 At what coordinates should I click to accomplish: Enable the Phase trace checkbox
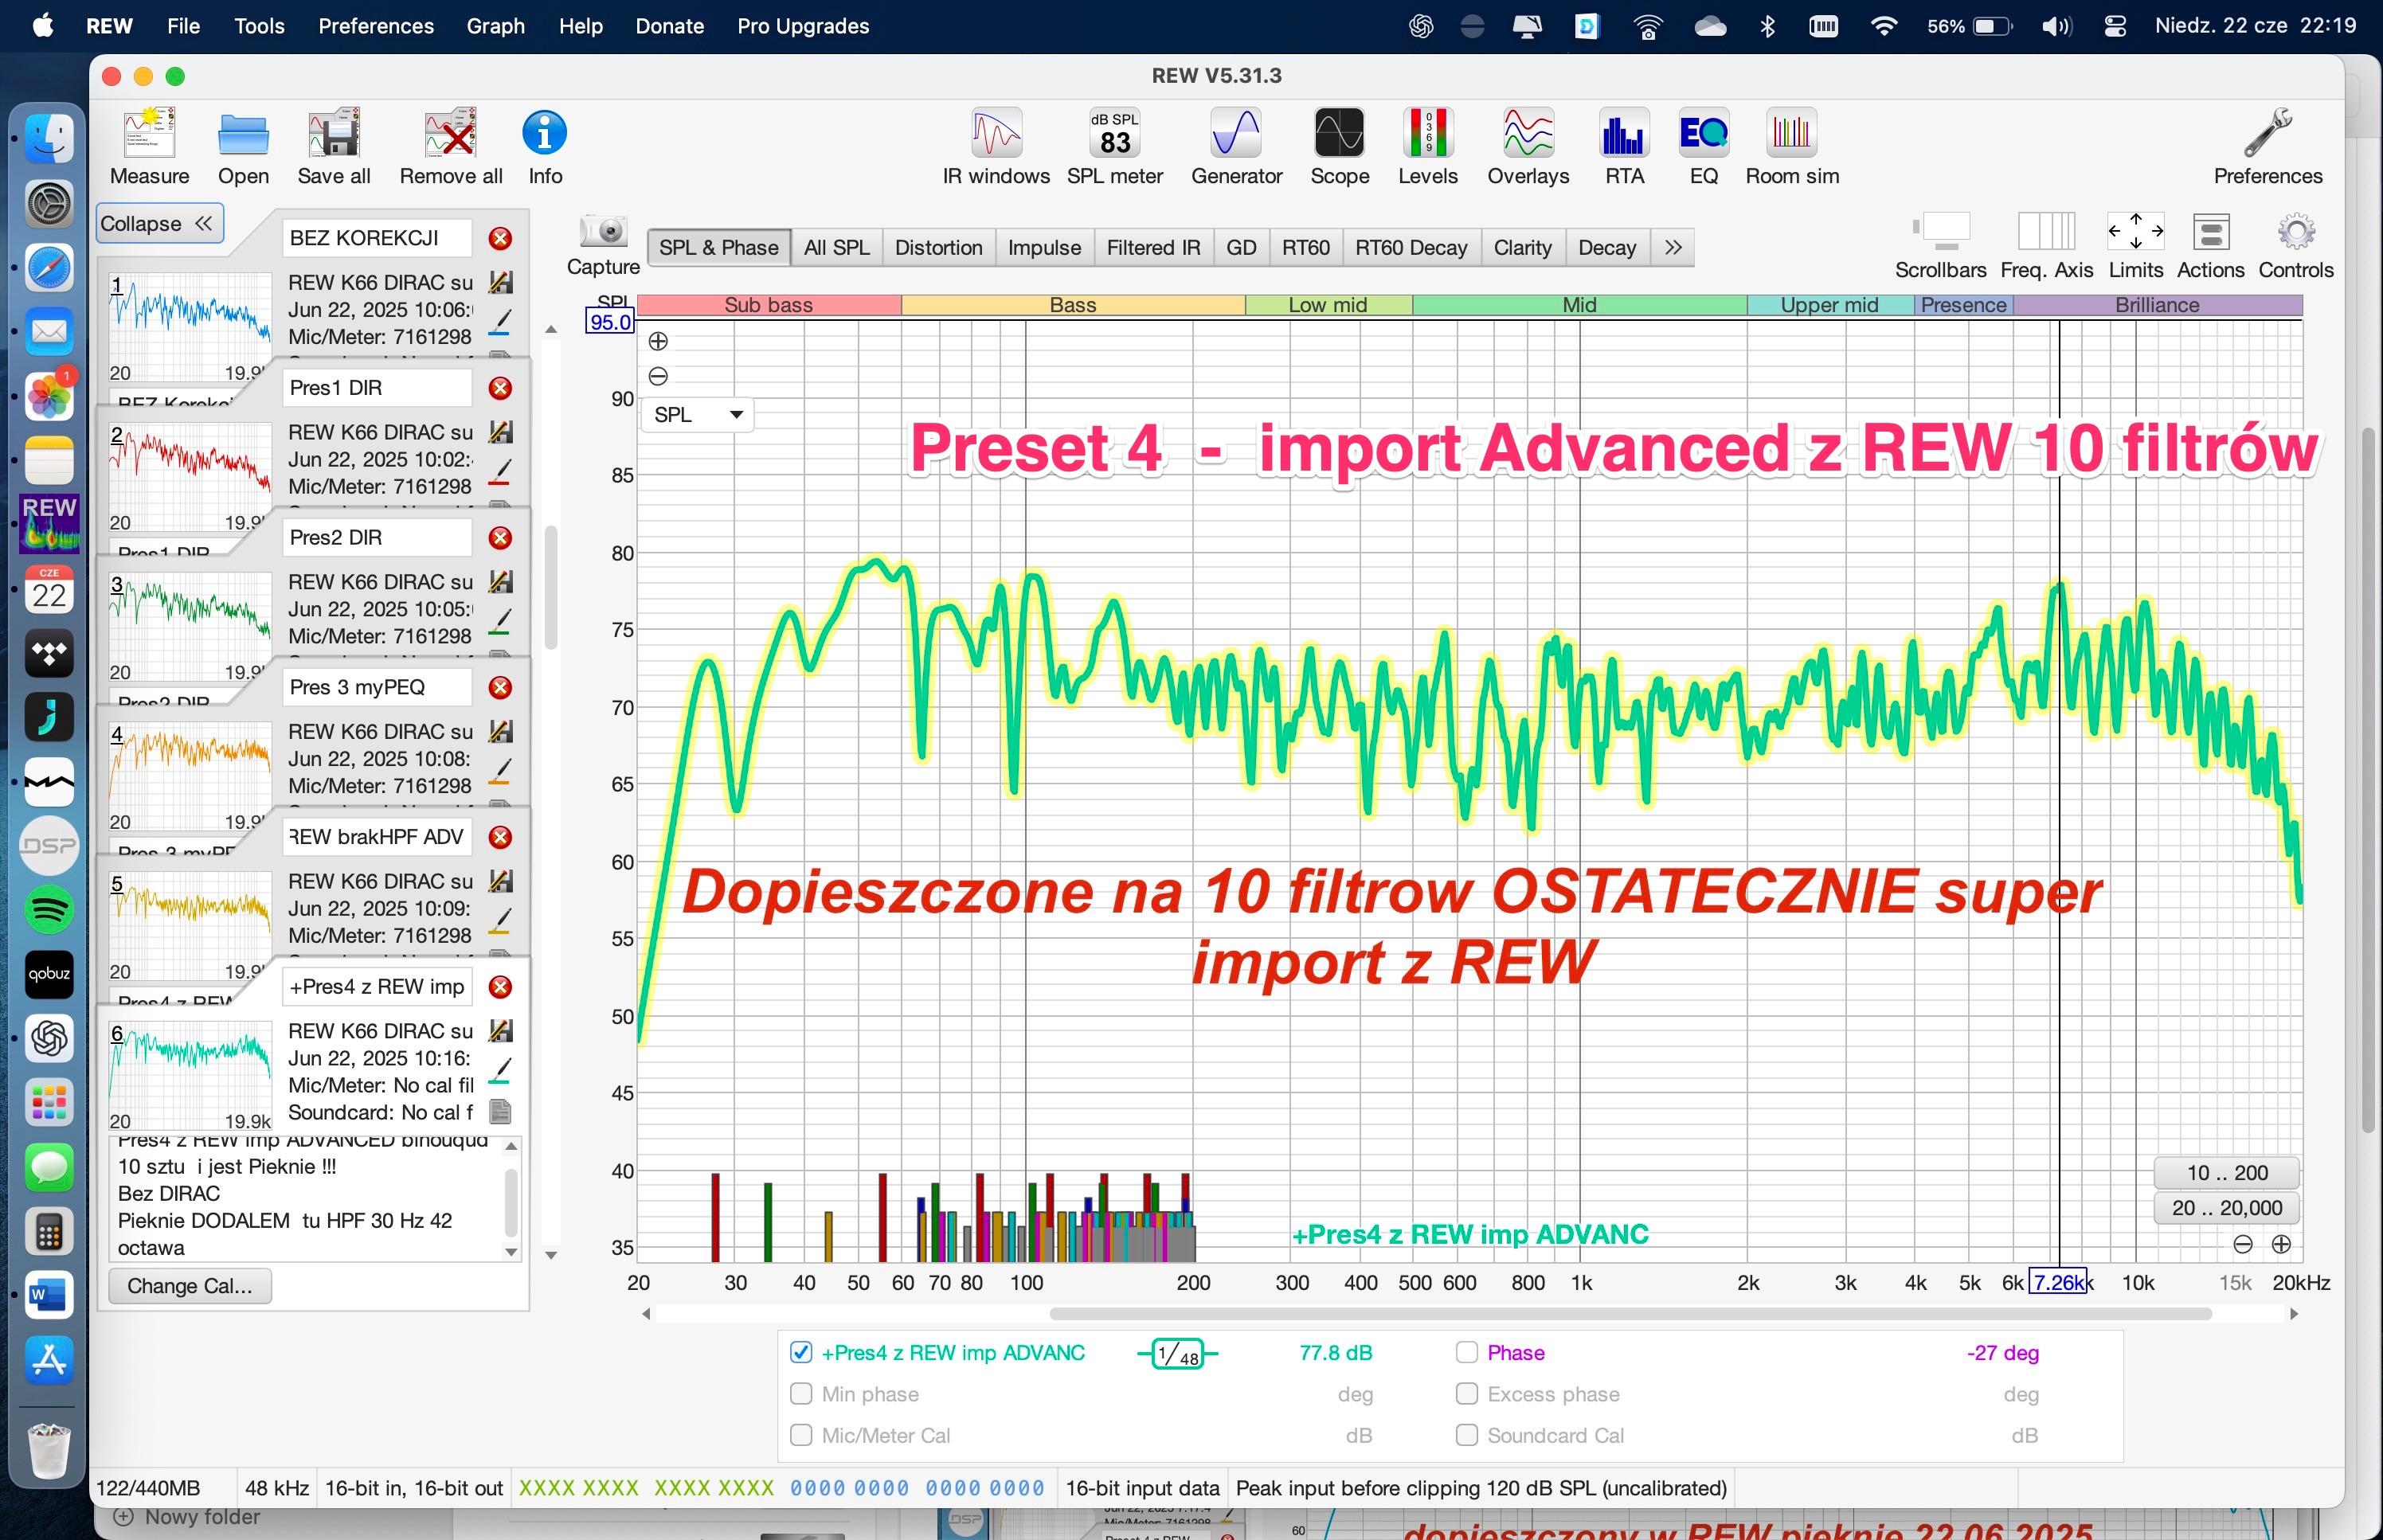coord(1466,1352)
